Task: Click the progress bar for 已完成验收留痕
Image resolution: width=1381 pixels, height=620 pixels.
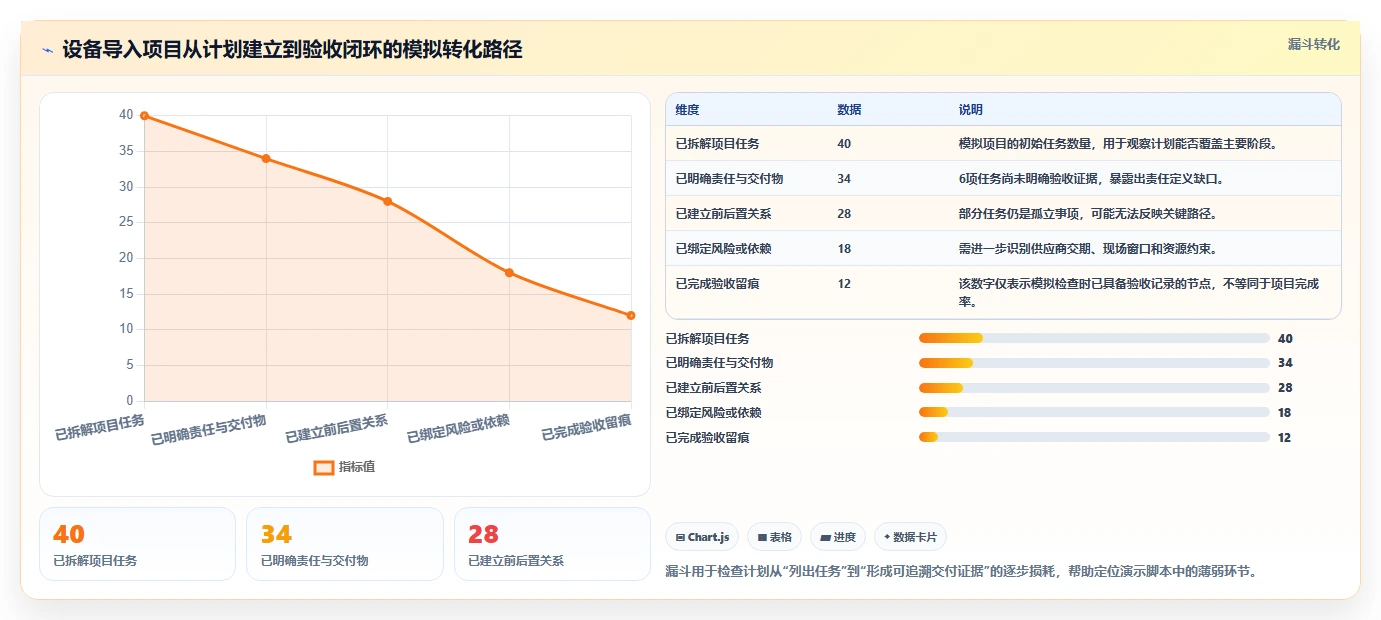Action: [1094, 437]
